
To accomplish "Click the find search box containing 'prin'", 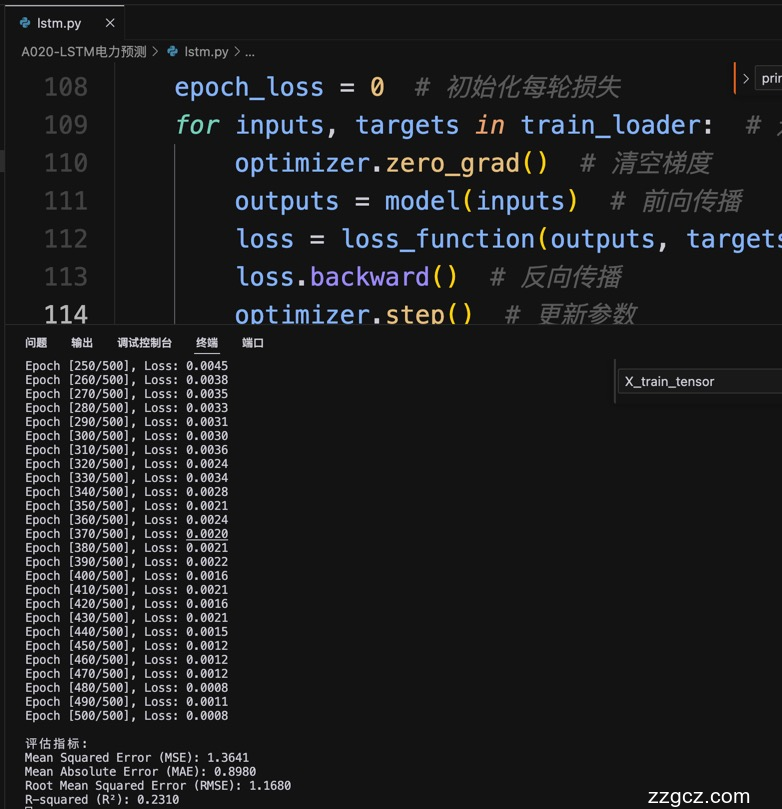I will pos(770,78).
